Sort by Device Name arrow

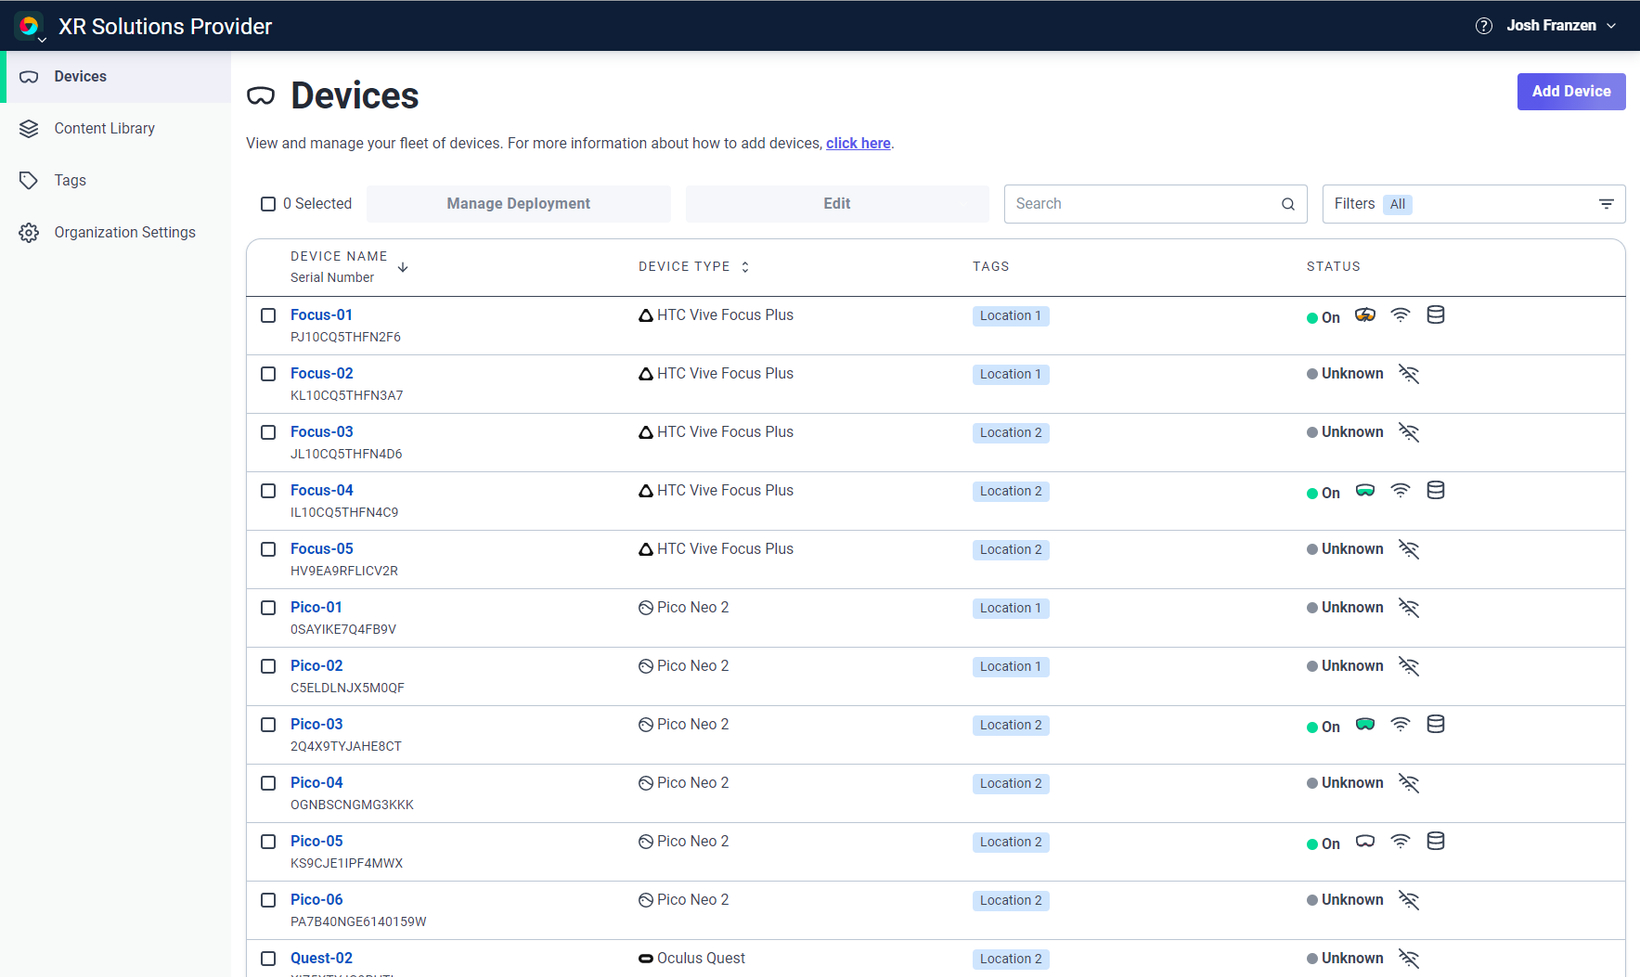[403, 267]
